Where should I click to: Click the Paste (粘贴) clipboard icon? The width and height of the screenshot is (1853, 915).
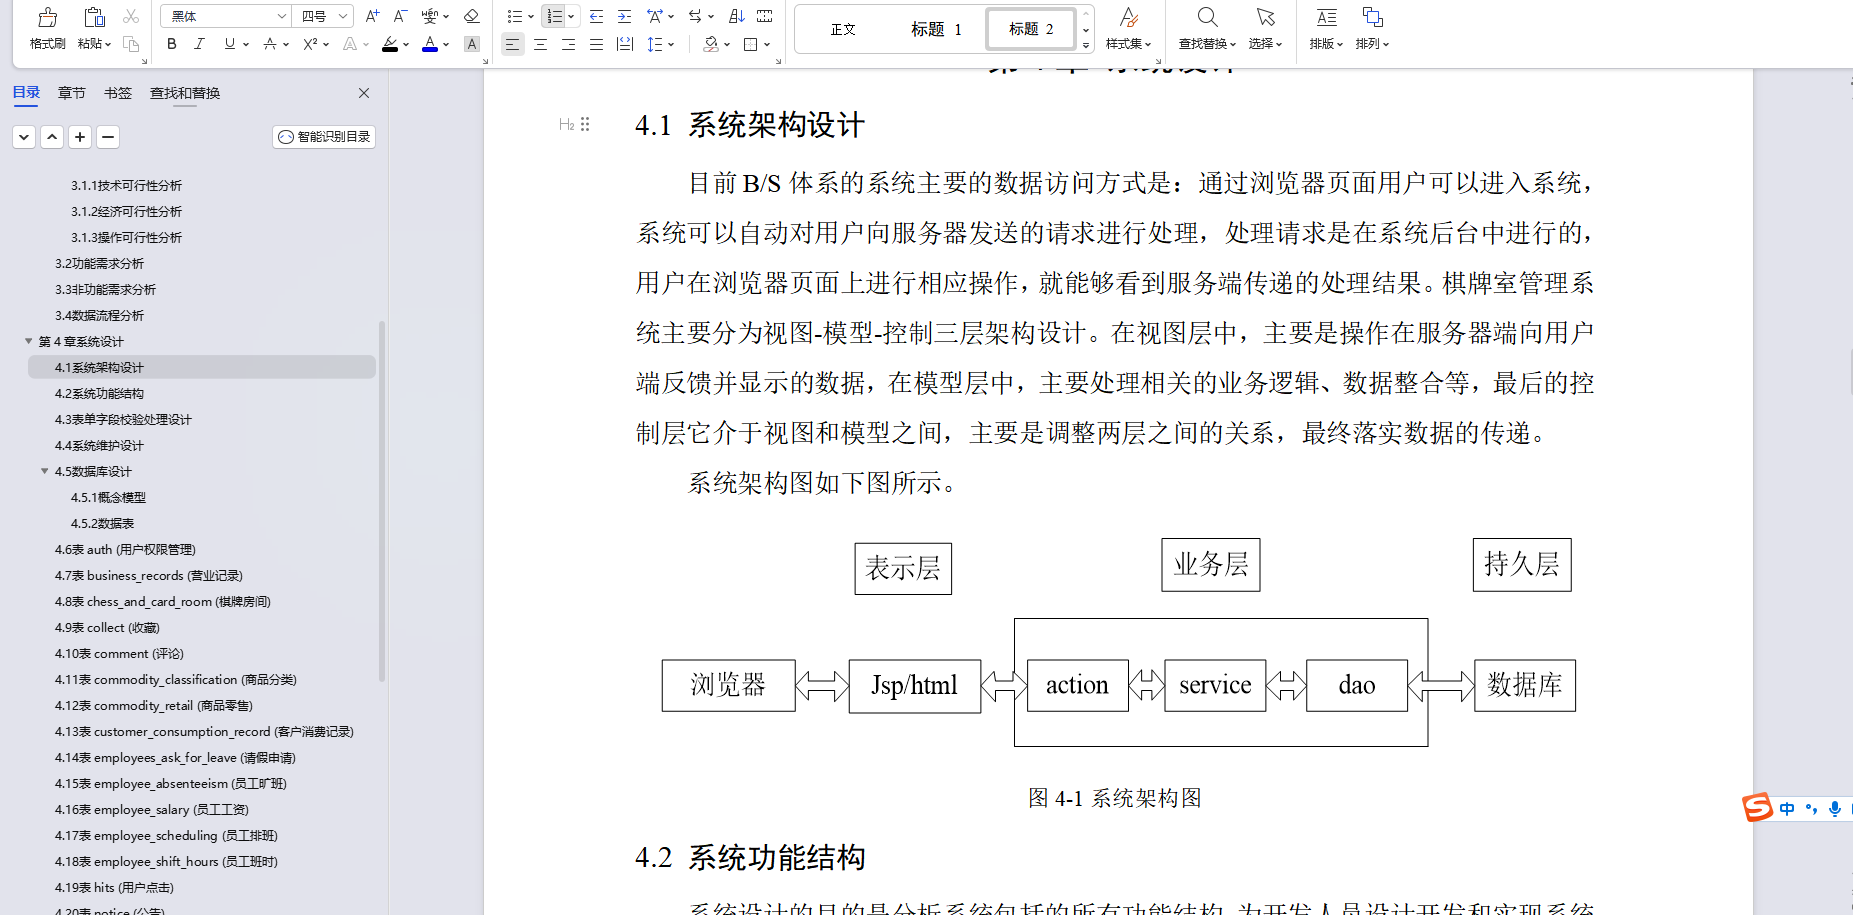(94, 17)
